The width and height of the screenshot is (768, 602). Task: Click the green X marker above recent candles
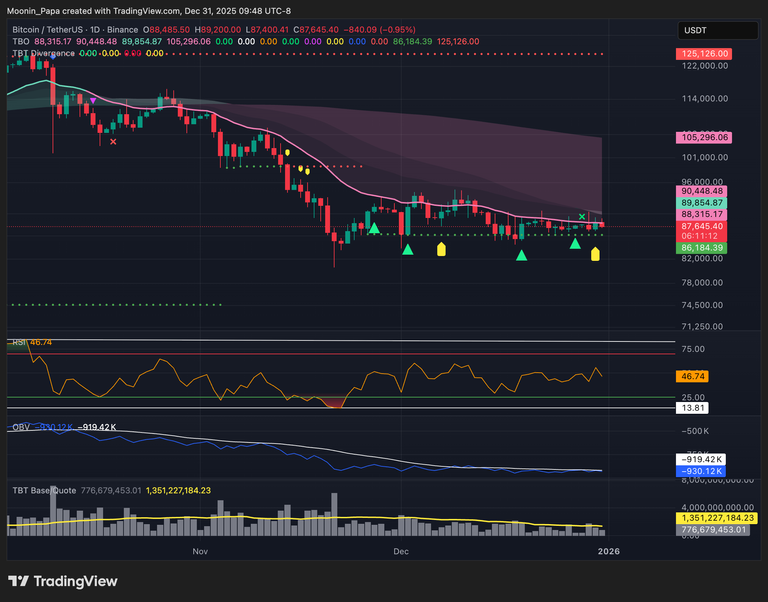(x=582, y=216)
